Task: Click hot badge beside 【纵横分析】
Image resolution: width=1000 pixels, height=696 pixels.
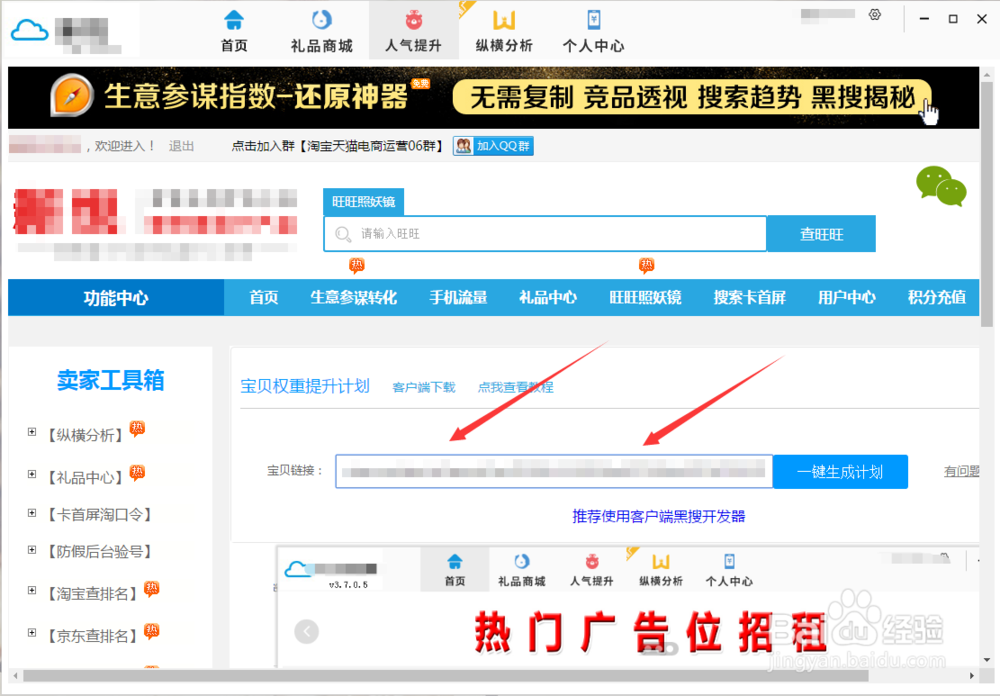Action: (137, 429)
